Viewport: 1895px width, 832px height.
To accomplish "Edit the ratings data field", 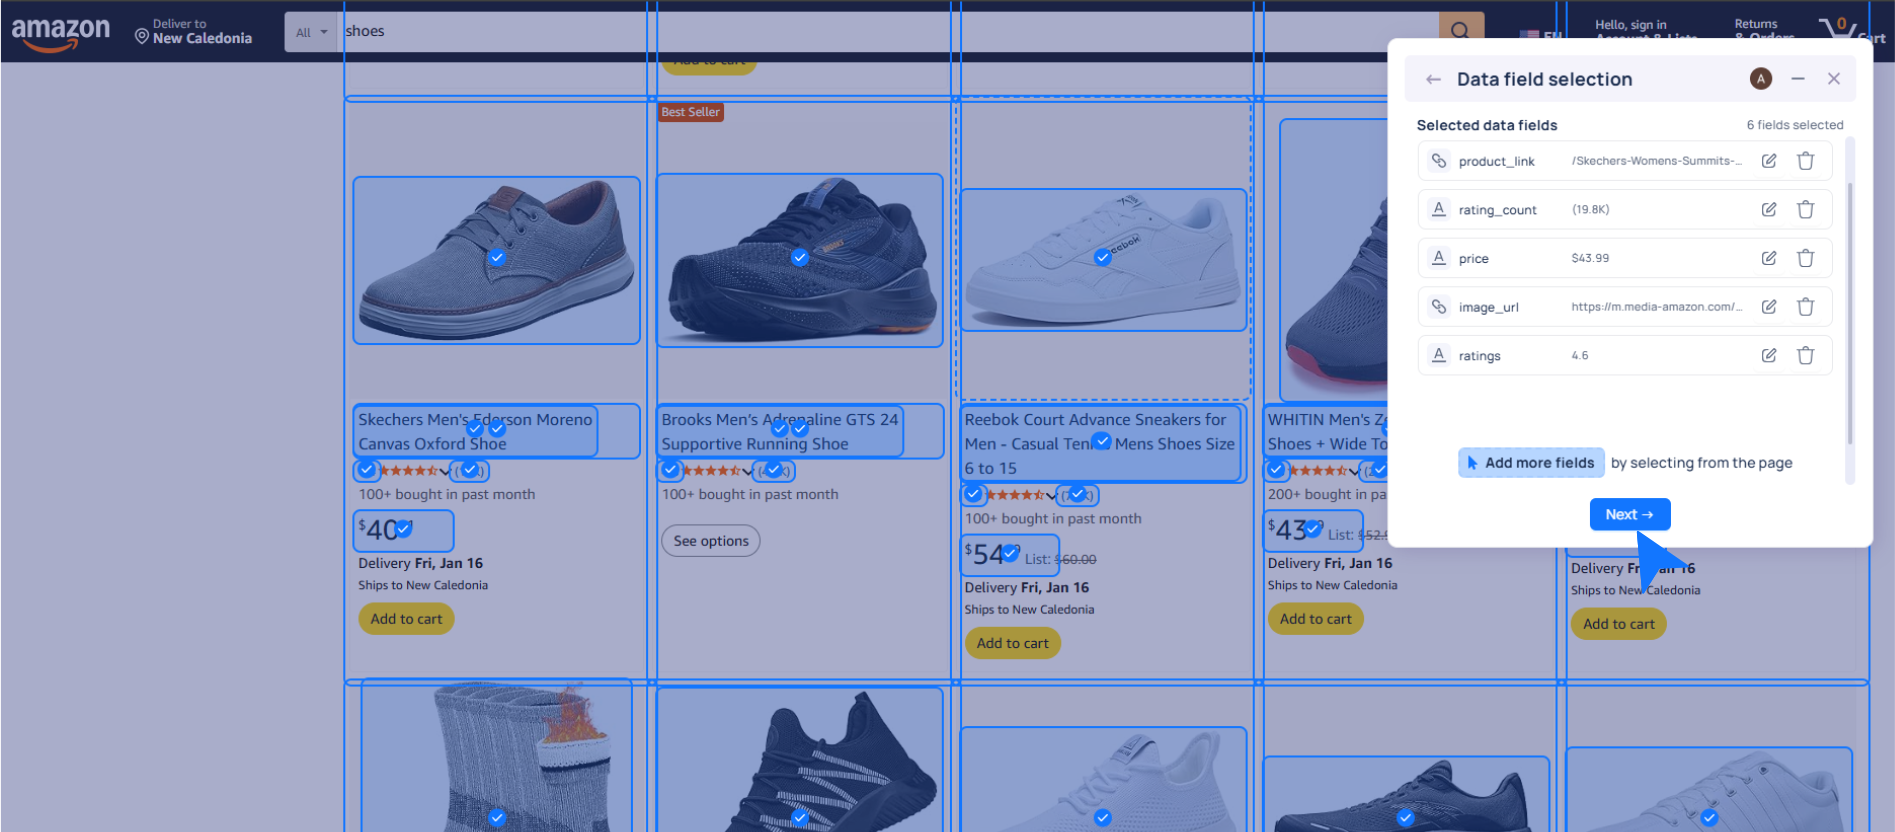I will 1768,355.
